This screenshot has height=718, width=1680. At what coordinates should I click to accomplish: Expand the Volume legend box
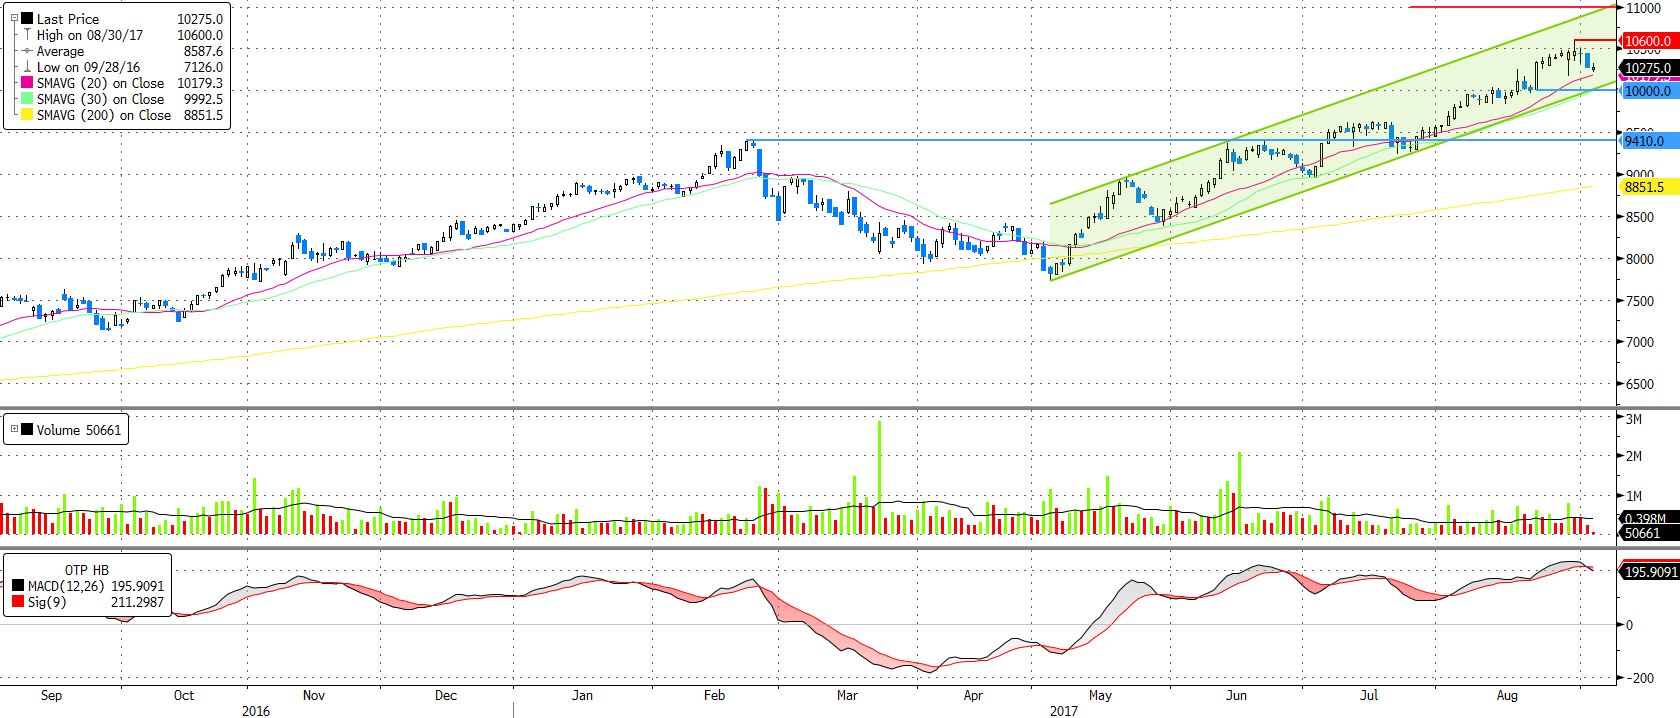pyautogui.click(x=14, y=429)
